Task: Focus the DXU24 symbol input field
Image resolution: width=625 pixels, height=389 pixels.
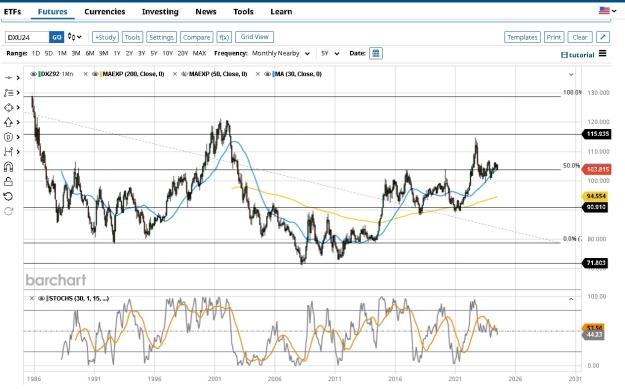Action: 27,37
